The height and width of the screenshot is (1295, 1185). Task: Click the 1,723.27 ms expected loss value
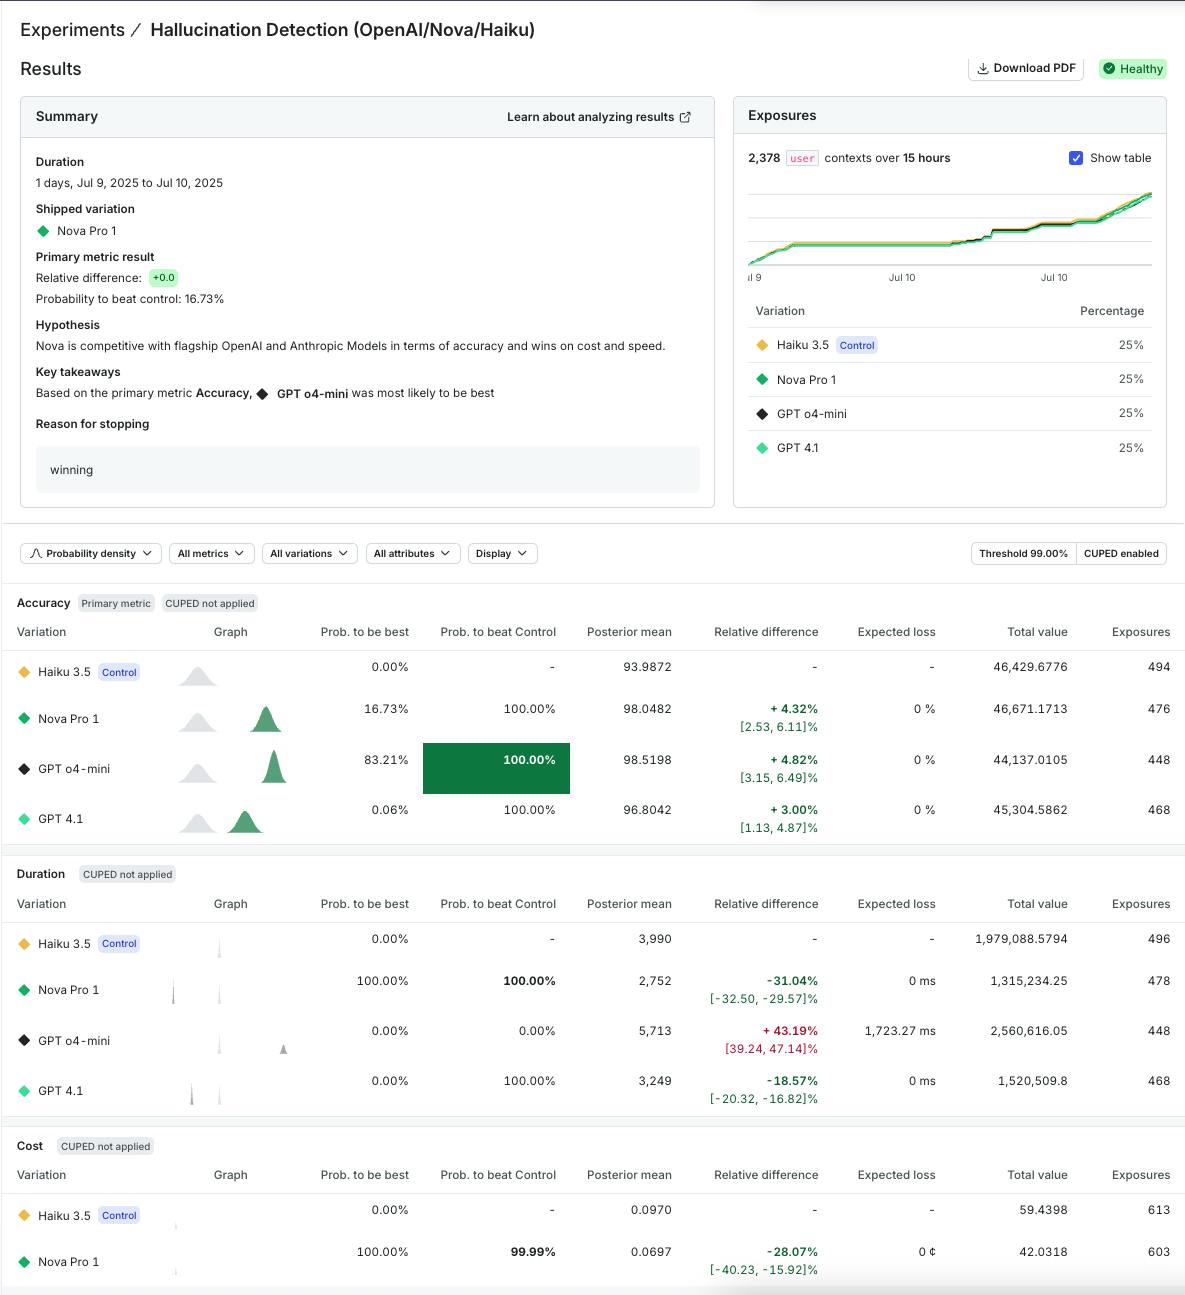tap(900, 1031)
